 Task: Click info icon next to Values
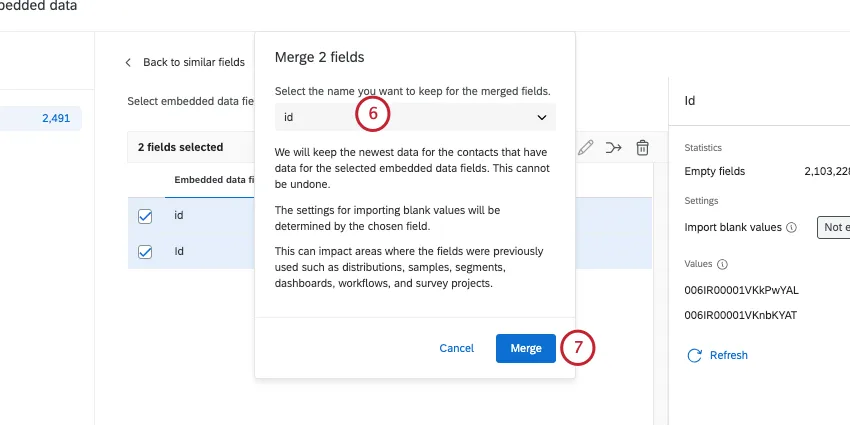click(722, 265)
